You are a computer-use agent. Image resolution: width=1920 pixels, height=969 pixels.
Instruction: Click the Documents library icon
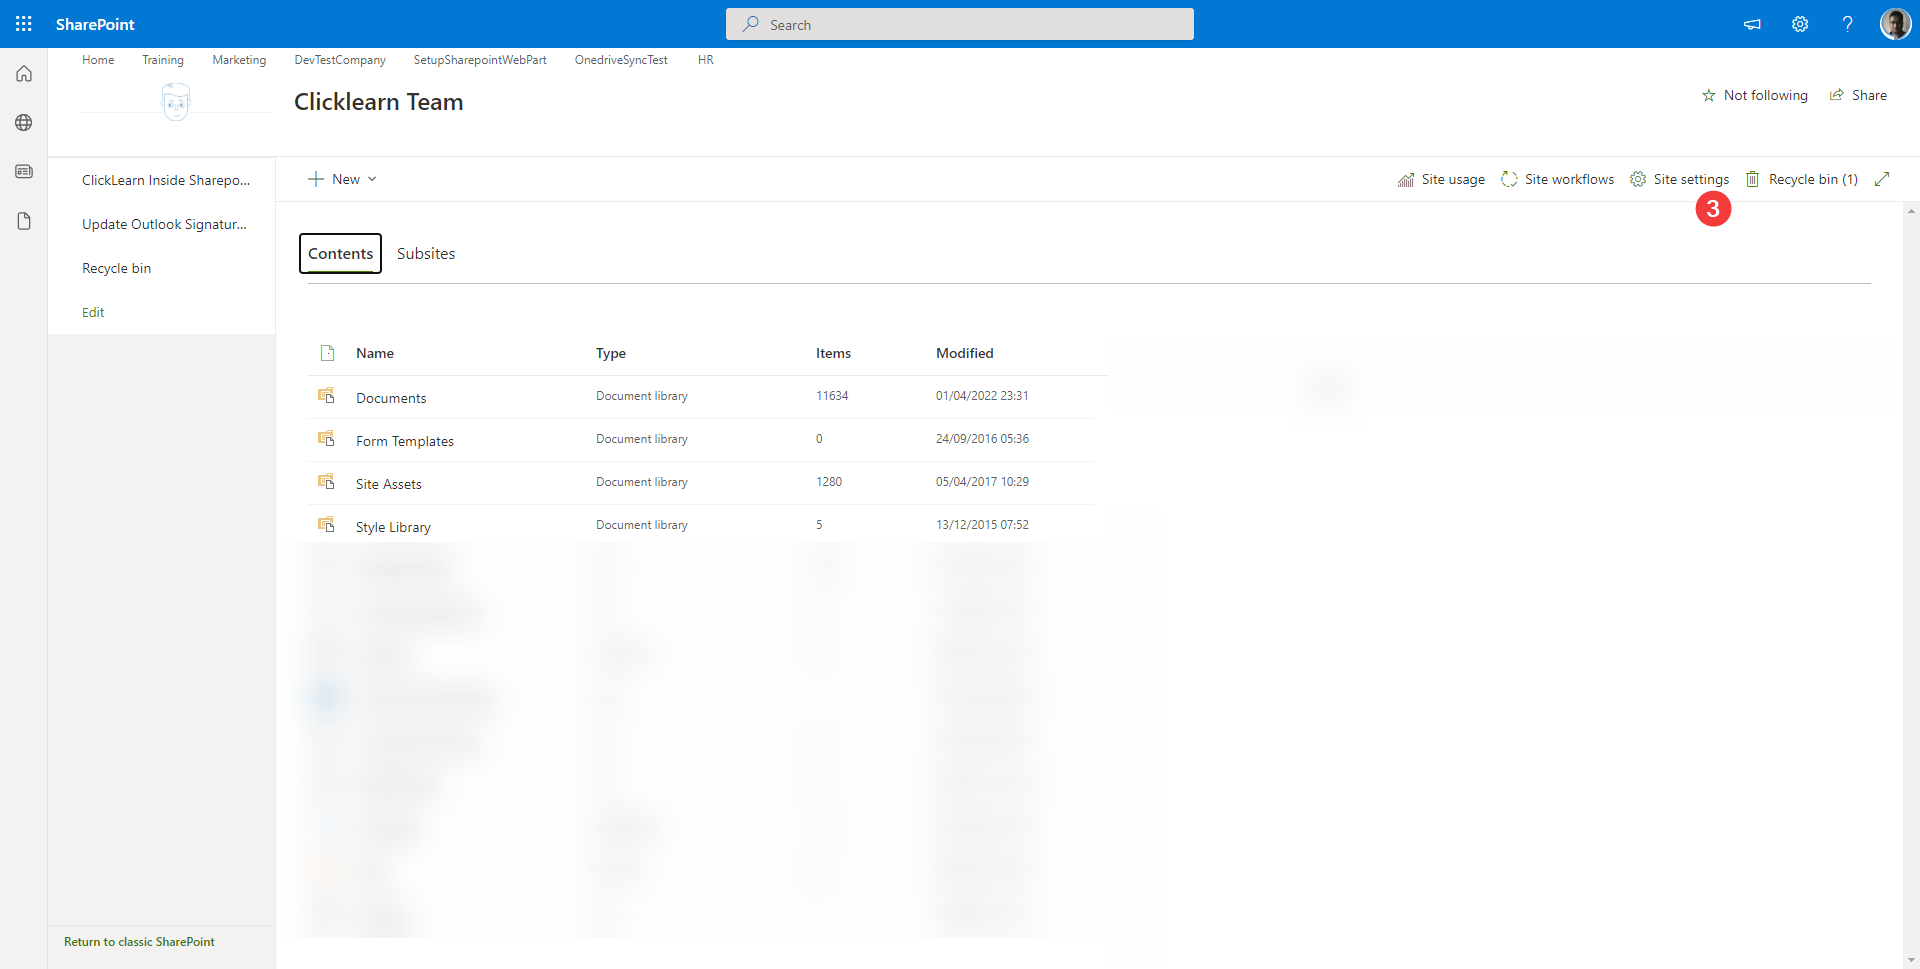[326, 396]
